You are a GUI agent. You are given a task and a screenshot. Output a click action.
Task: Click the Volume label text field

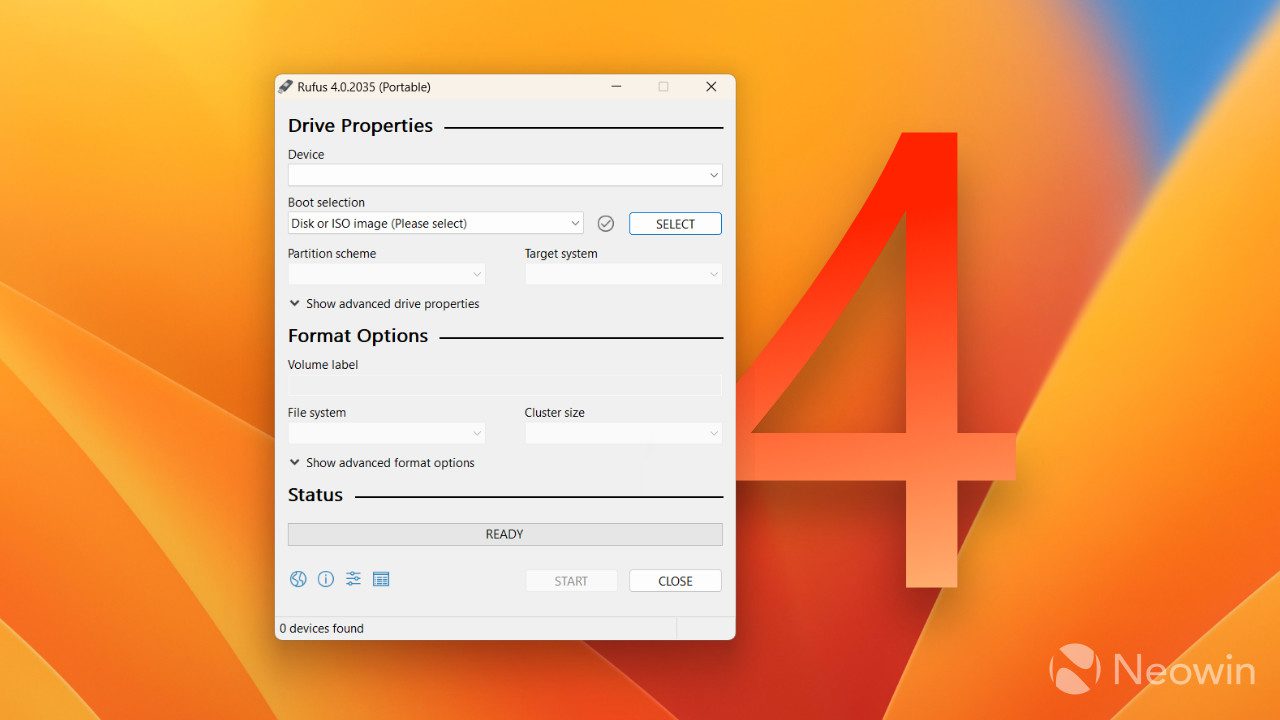[x=505, y=385]
